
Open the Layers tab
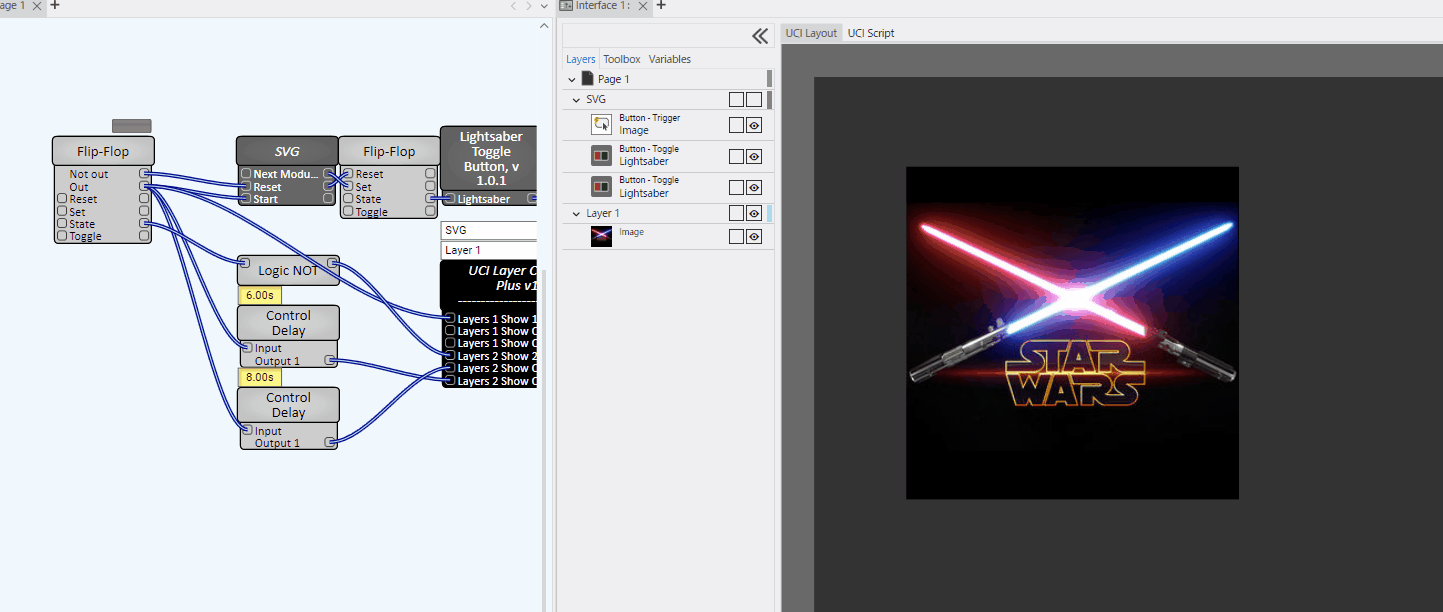pos(581,59)
